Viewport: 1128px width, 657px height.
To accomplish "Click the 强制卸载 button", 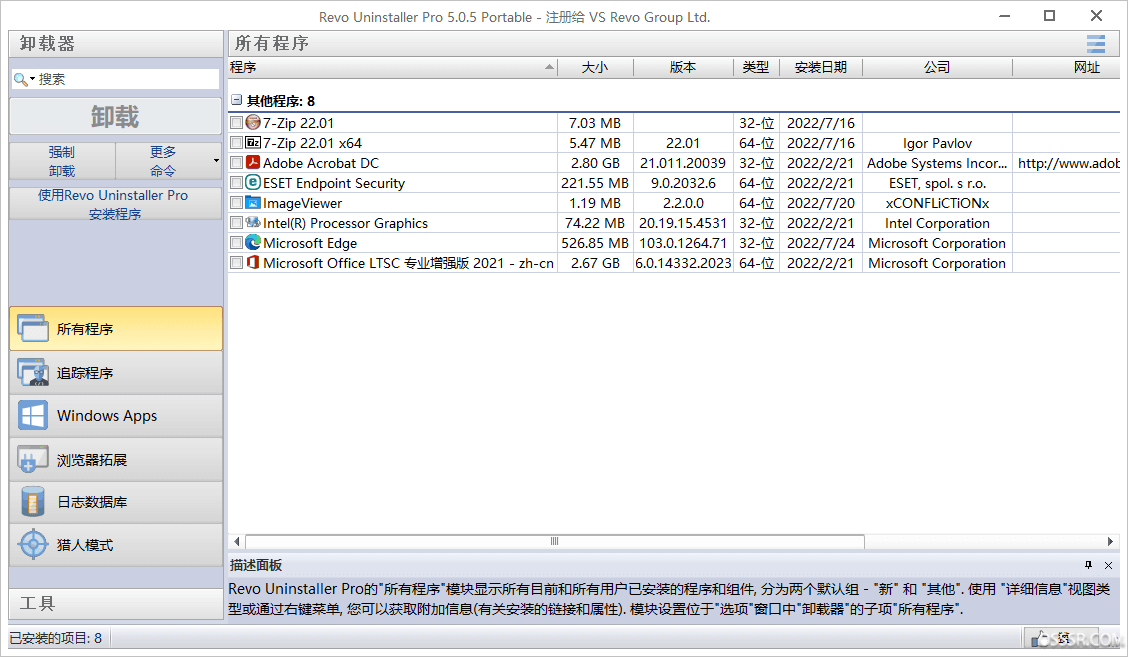I will point(62,161).
